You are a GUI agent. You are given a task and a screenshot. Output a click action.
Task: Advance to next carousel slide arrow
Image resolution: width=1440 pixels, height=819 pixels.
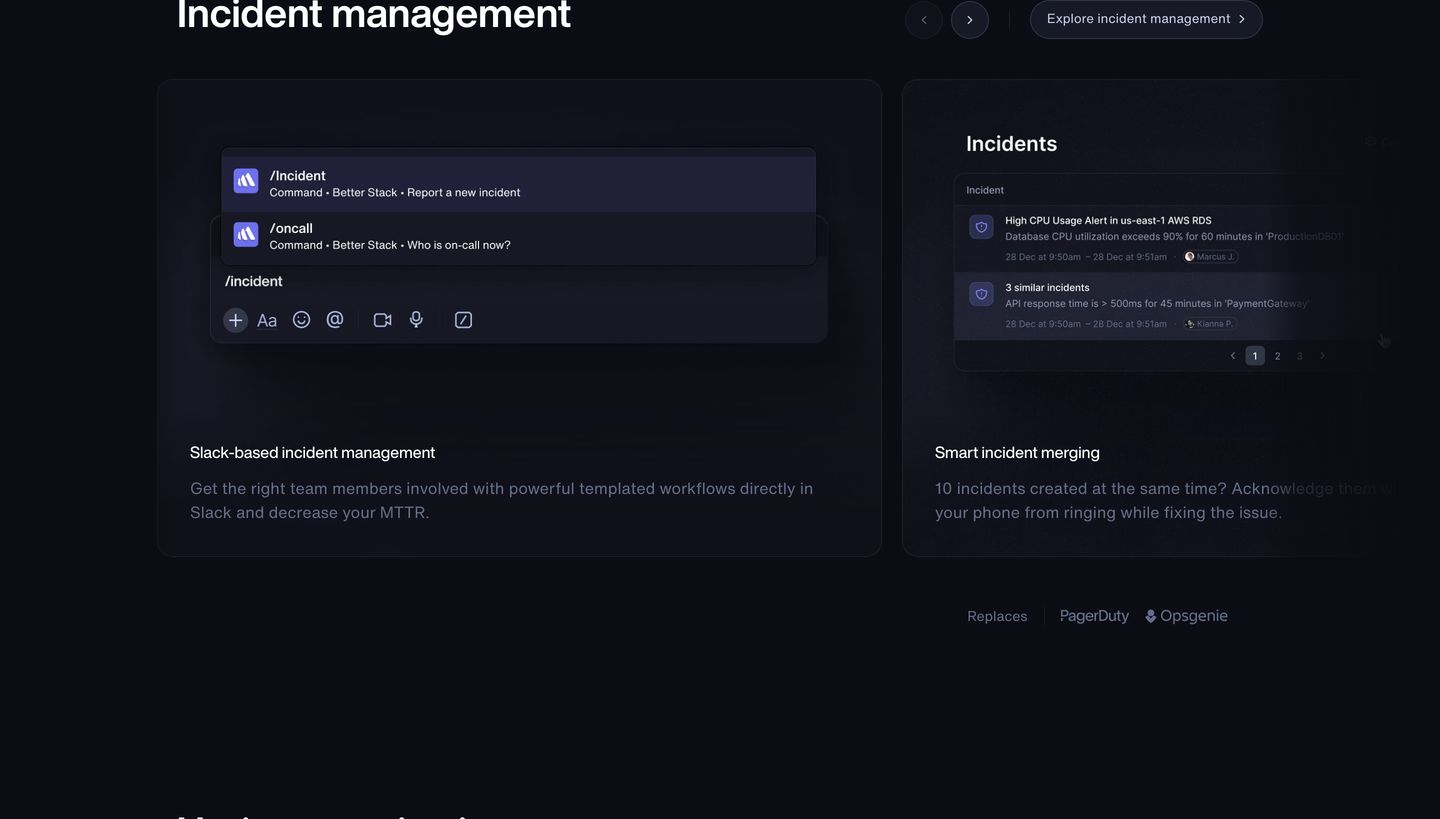tap(970, 20)
